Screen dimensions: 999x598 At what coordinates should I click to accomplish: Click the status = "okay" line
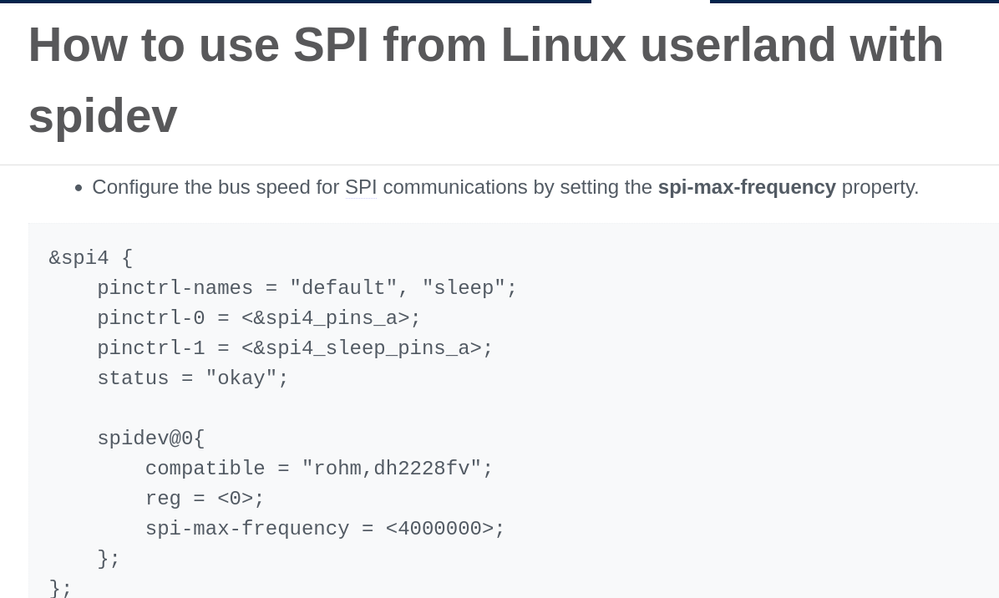point(192,378)
